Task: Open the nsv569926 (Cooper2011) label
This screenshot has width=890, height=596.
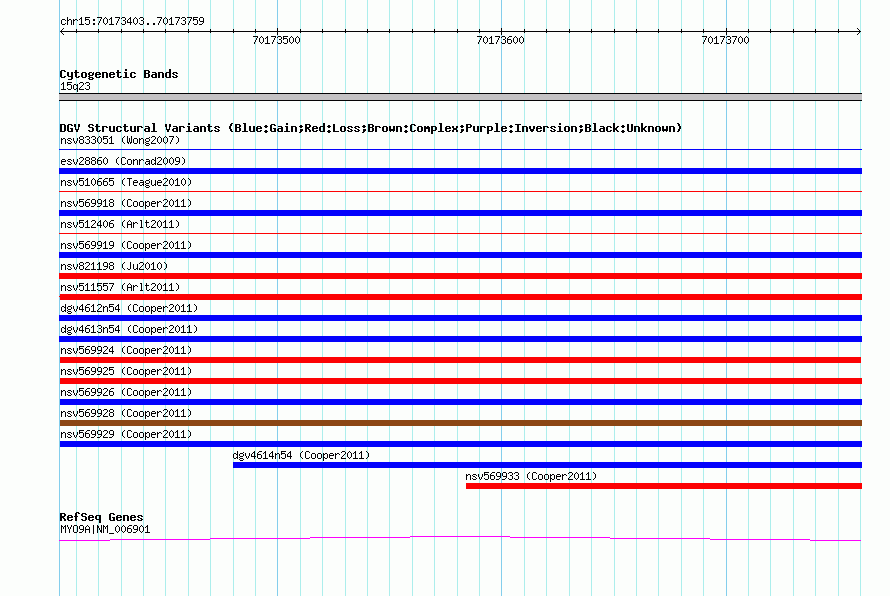Action: 126,392
